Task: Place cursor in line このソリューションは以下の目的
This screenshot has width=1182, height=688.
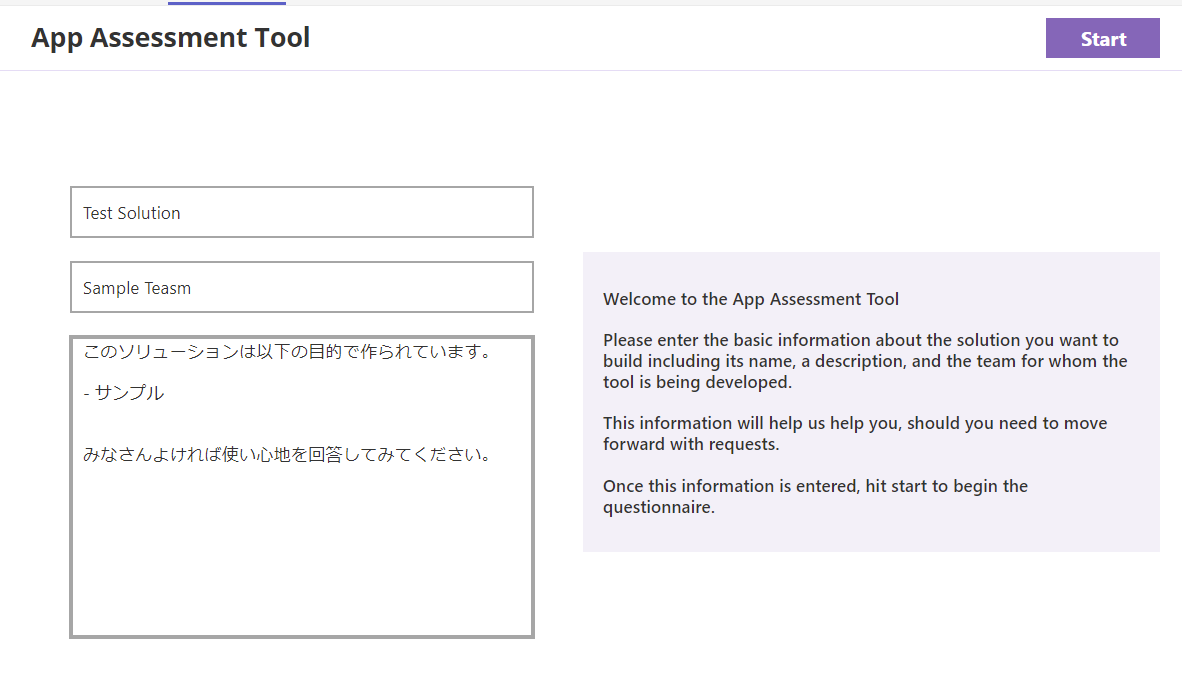Action: (x=287, y=352)
